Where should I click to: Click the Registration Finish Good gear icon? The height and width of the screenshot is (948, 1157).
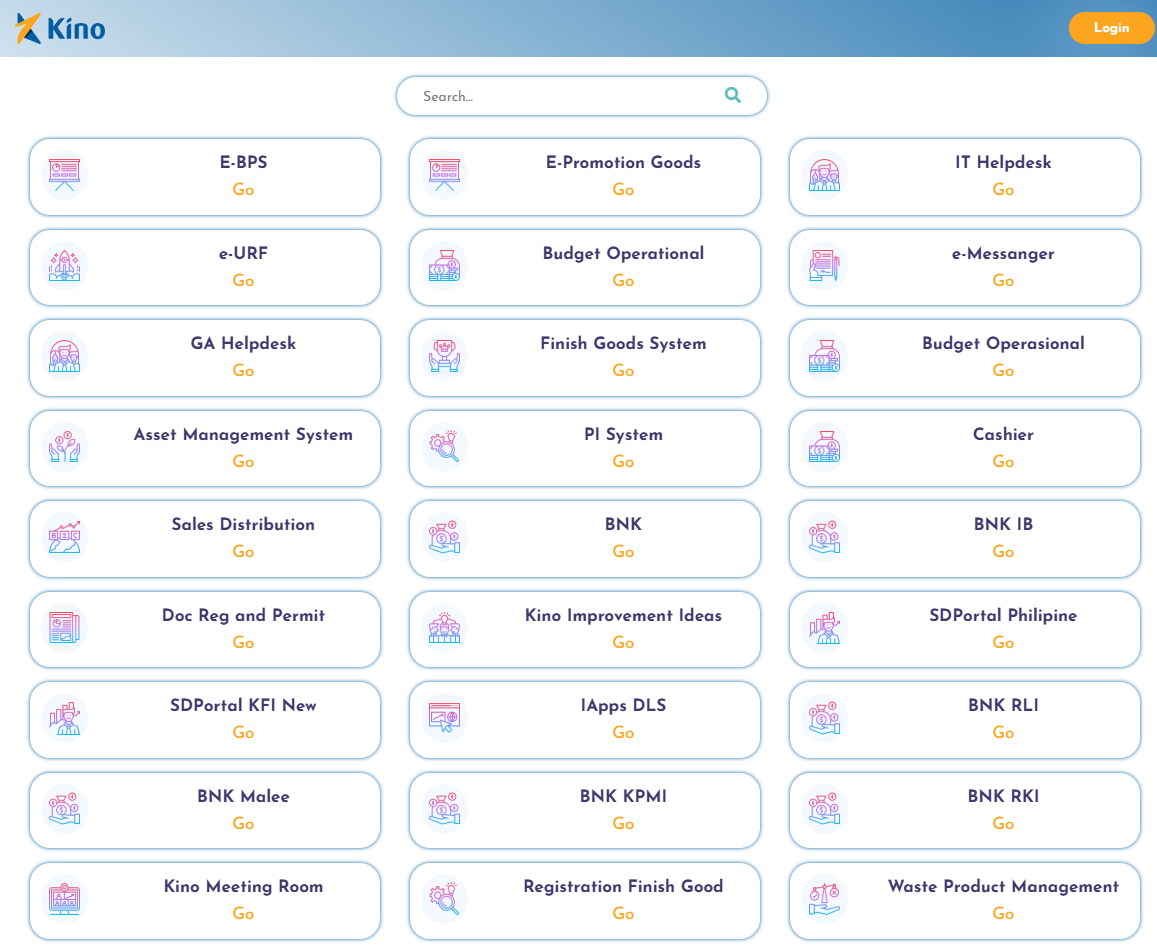(x=444, y=899)
